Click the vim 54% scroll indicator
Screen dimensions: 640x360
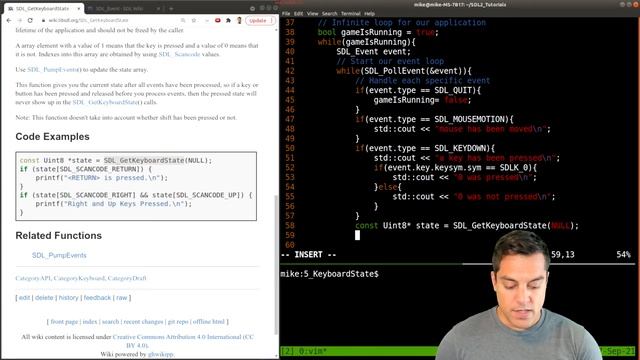click(623, 255)
